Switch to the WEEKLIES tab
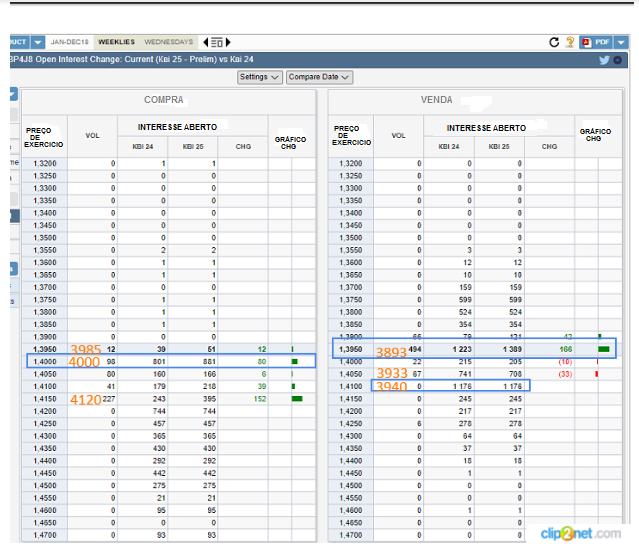Viewport: 639px width, 544px height. [116, 42]
